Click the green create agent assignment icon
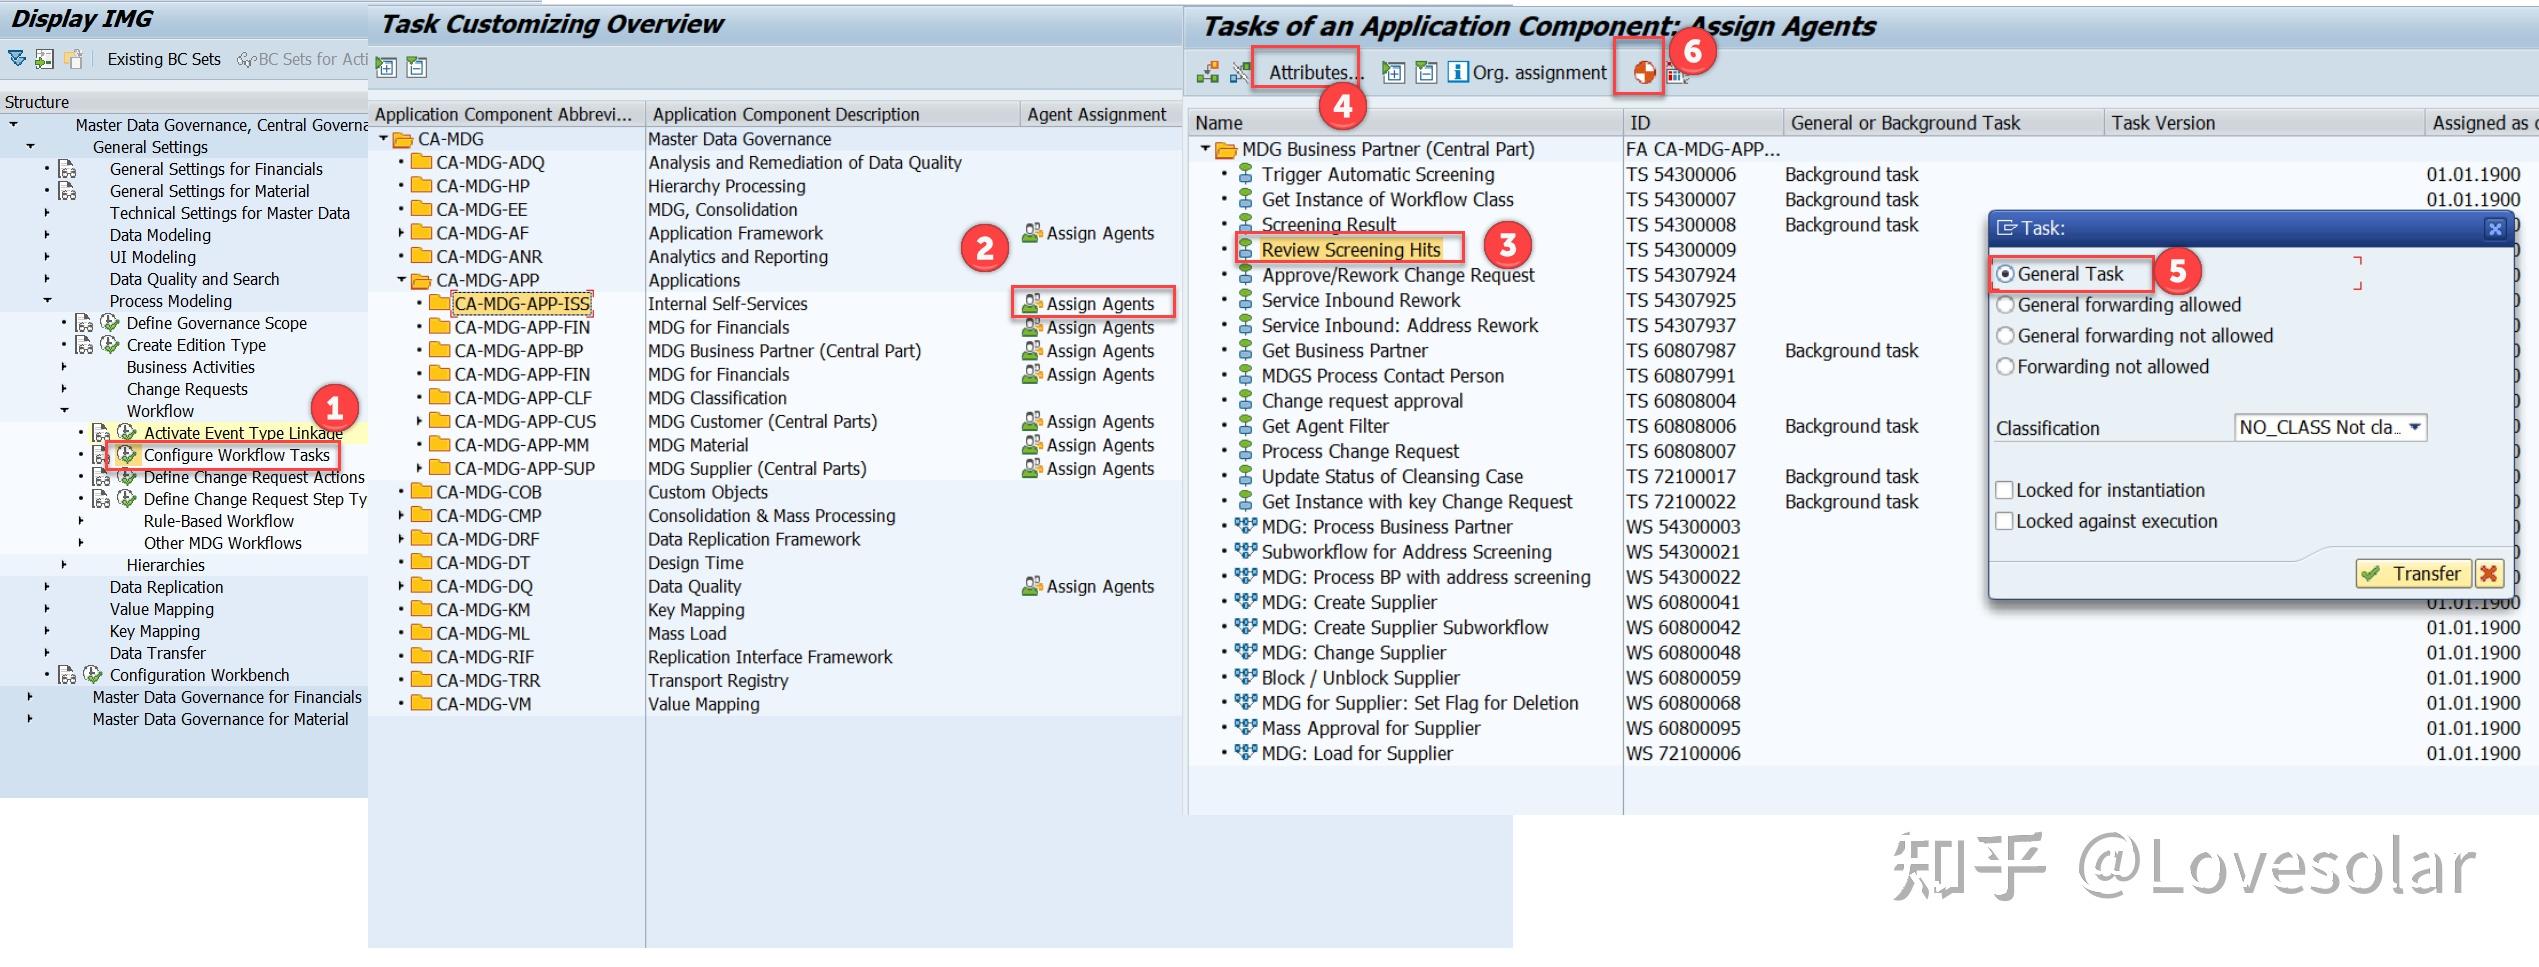 pos(1207,72)
